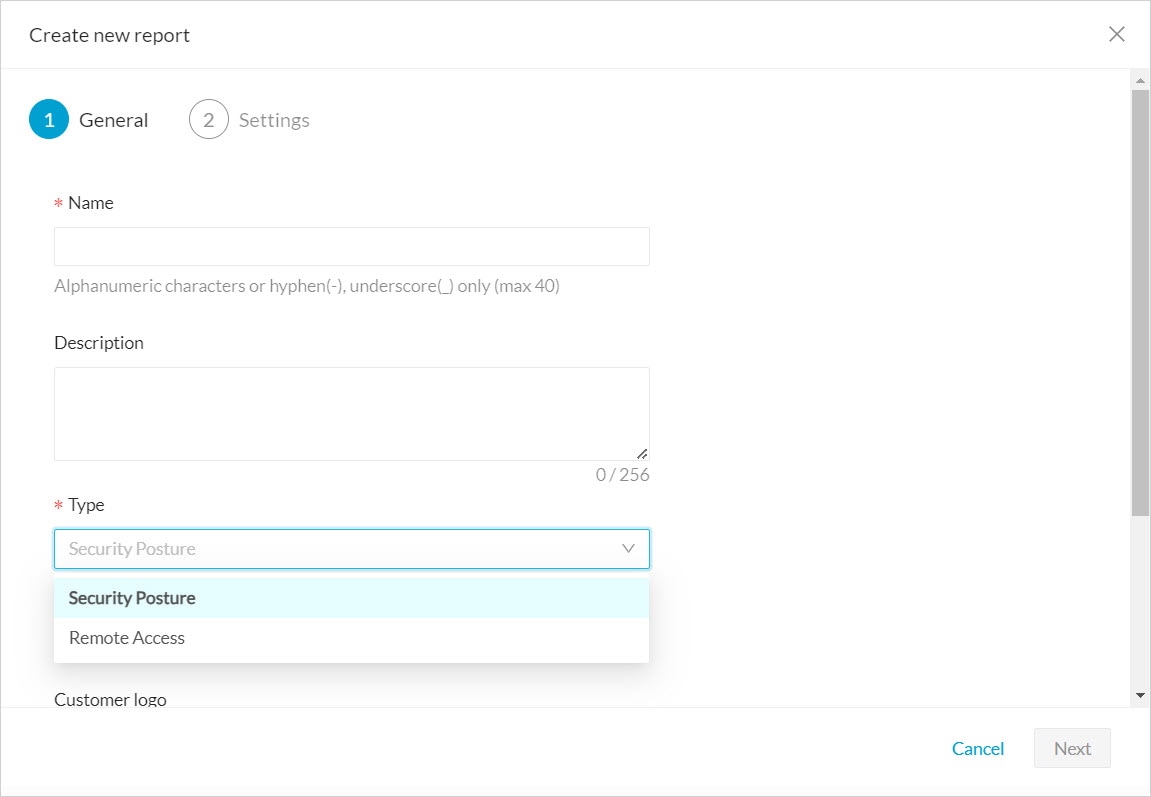Click the step 2 circle icon
Image resolution: width=1151 pixels, height=797 pixels.
click(208, 120)
